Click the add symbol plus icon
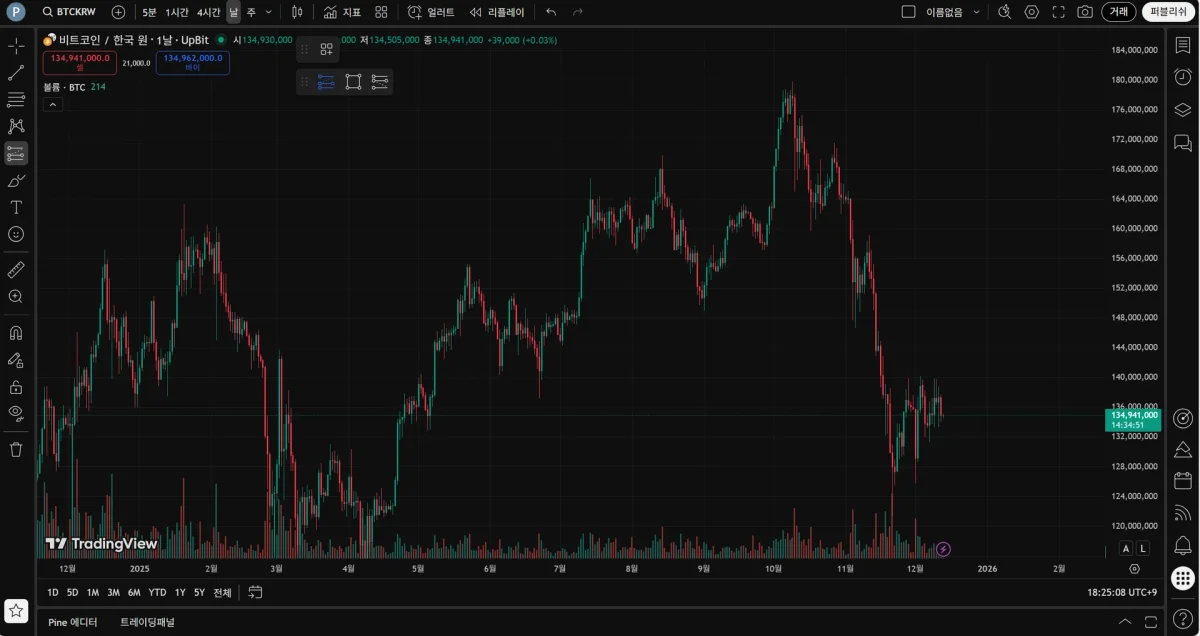This screenshot has height=636, width=1200. pyautogui.click(x=118, y=12)
